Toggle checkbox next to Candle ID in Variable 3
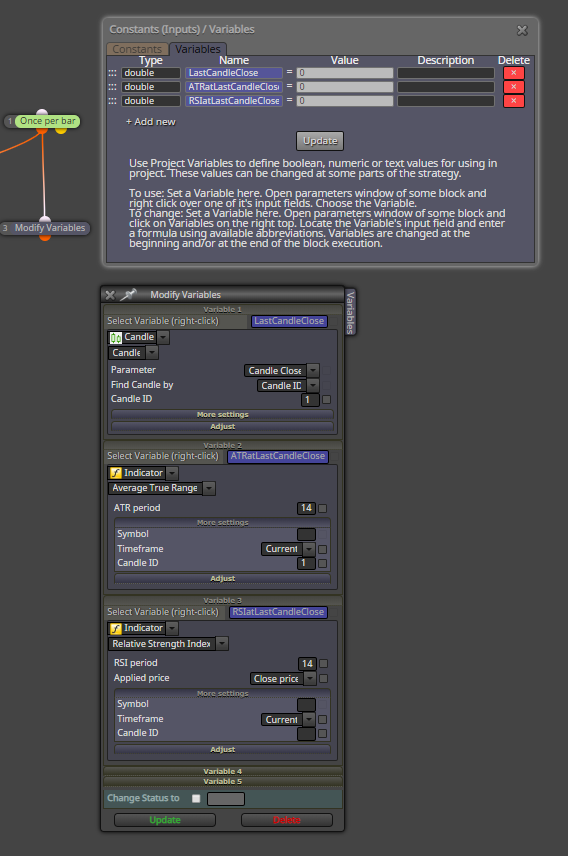Image resolution: width=568 pixels, height=856 pixels. click(322, 734)
